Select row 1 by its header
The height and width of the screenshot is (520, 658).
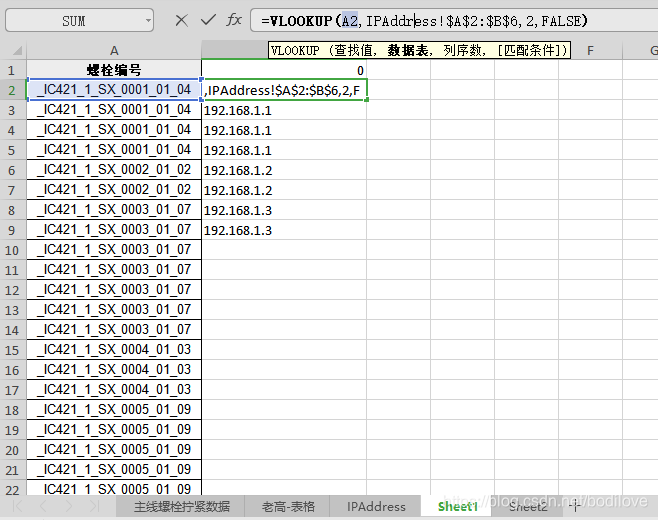point(12,70)
